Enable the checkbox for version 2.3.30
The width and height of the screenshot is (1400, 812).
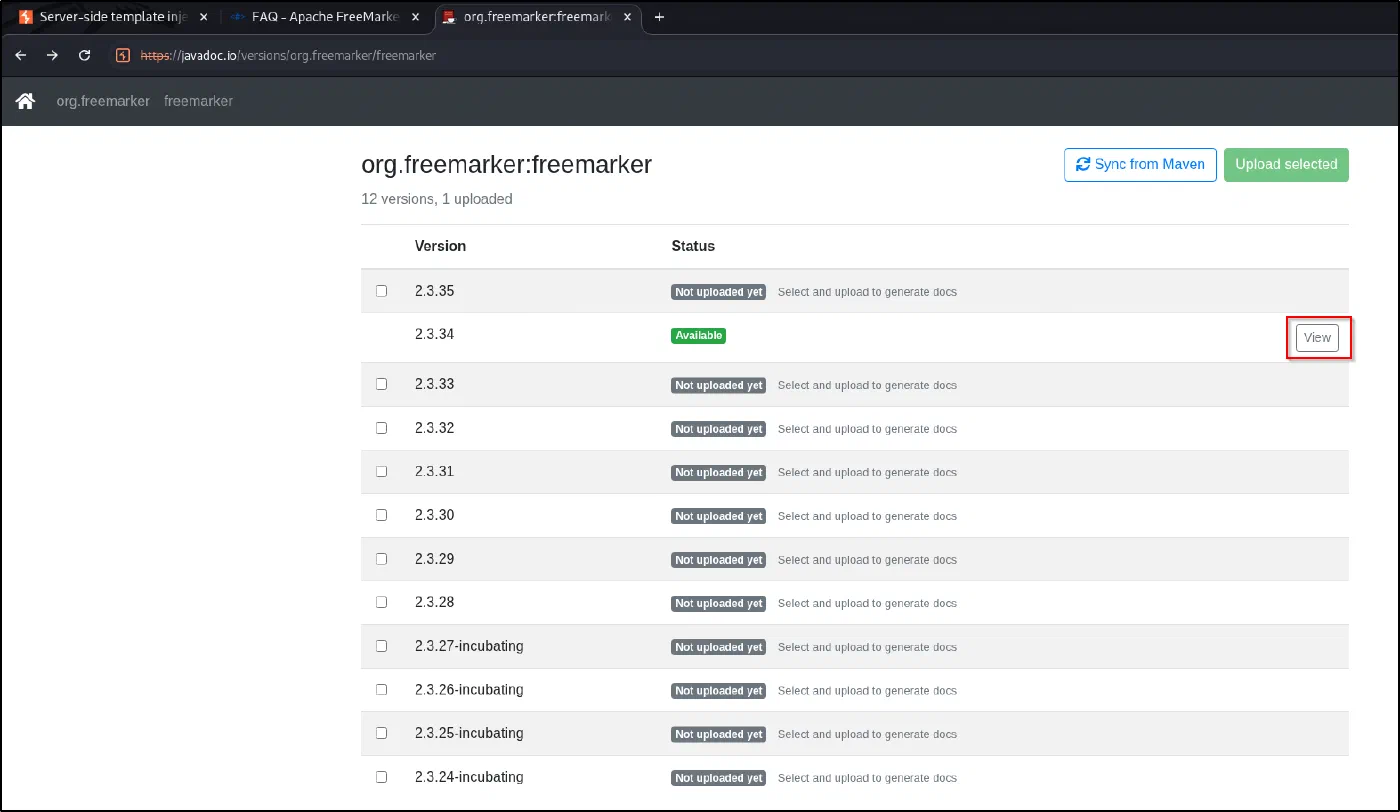381,515
